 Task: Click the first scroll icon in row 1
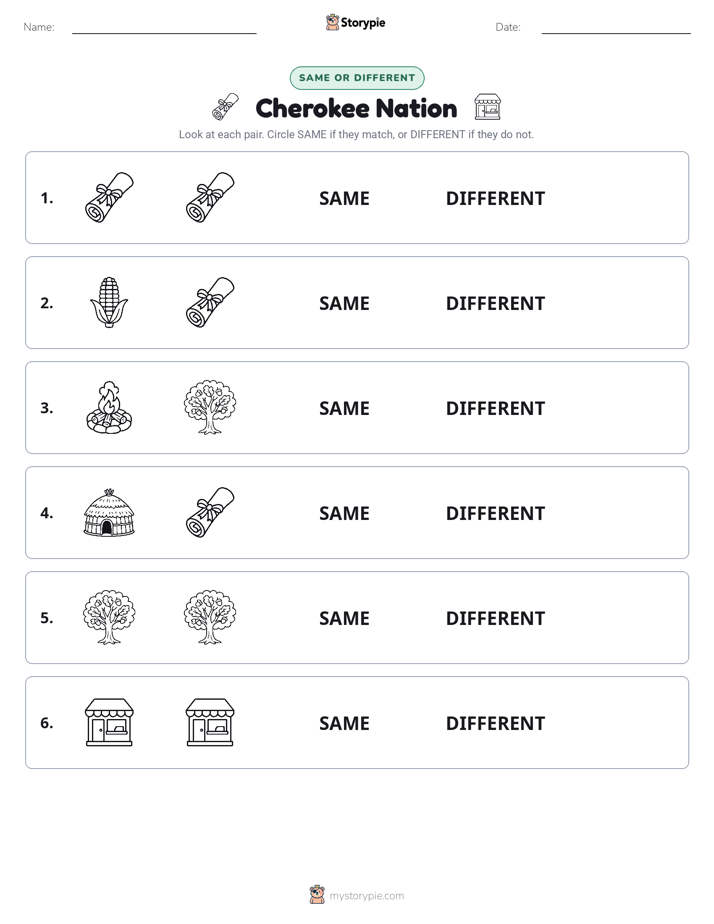click(x=109, y=197)
